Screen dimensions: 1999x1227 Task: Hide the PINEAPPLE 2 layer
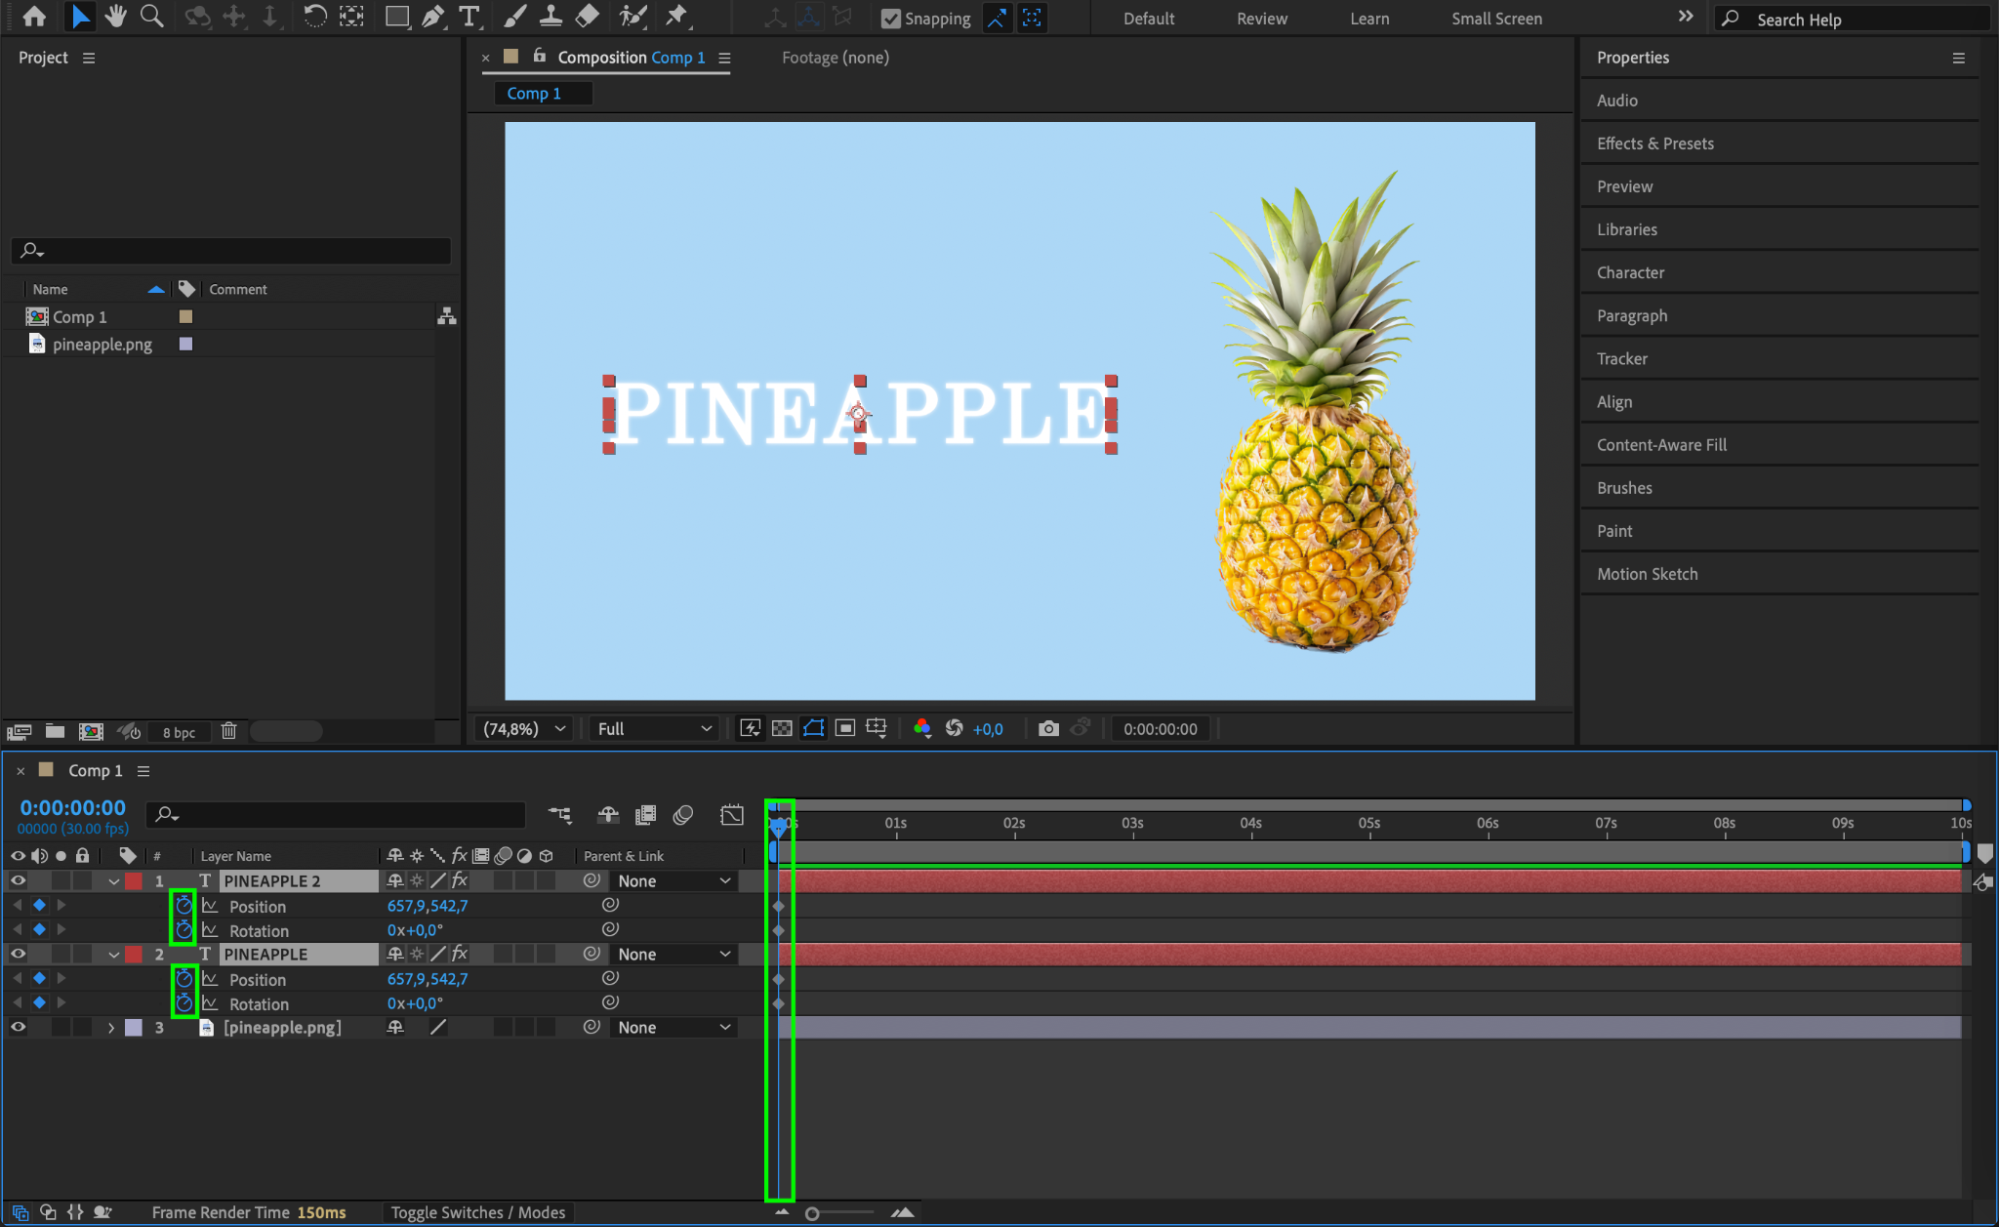(x=18, y=881)
